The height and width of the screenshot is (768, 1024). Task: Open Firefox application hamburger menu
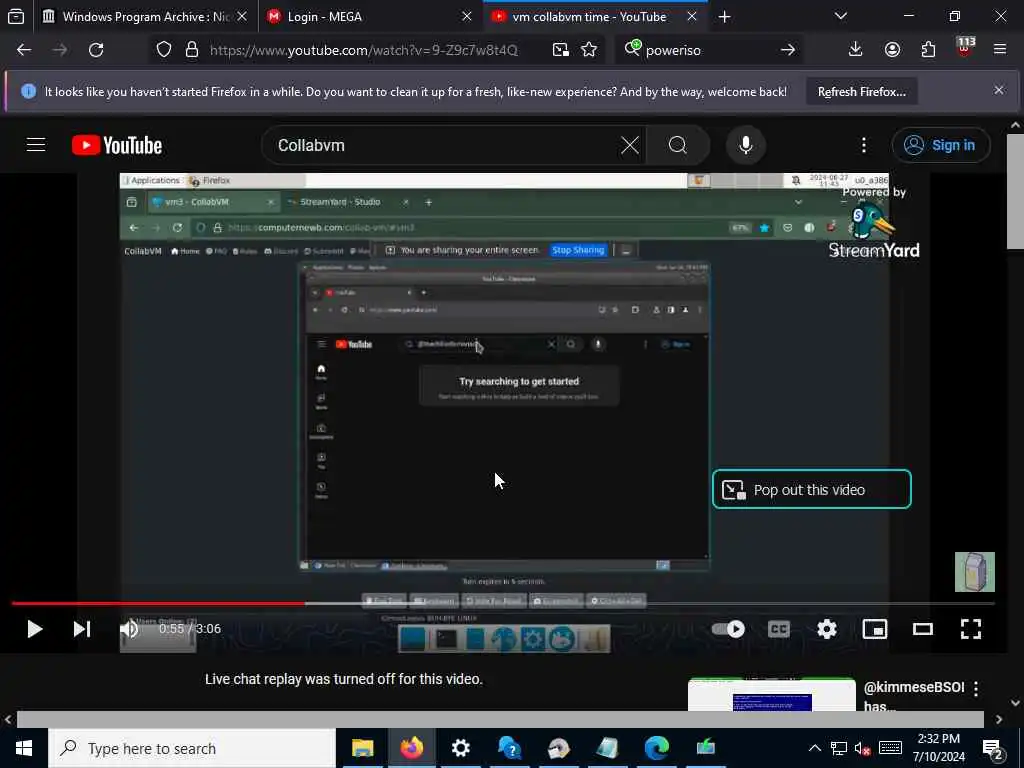click(x=1000, y=50)
